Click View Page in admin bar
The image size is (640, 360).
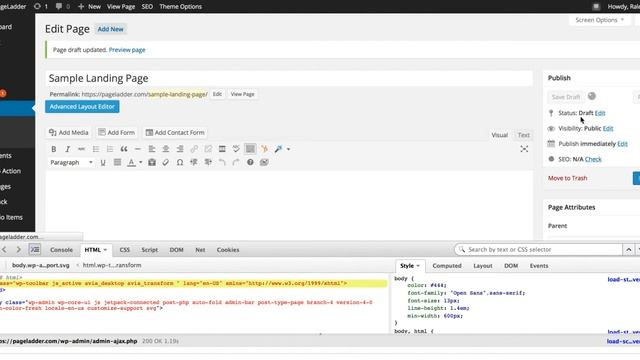point(121,7)
